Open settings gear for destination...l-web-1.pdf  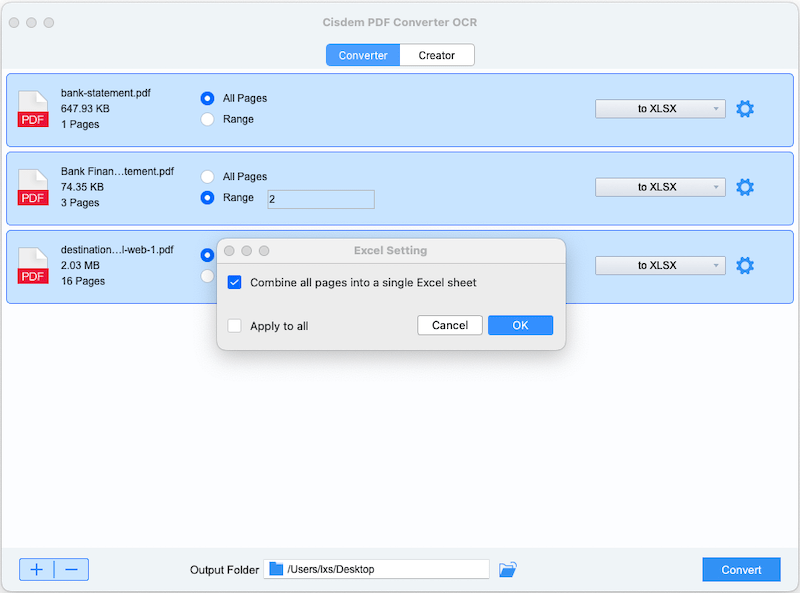745,265
